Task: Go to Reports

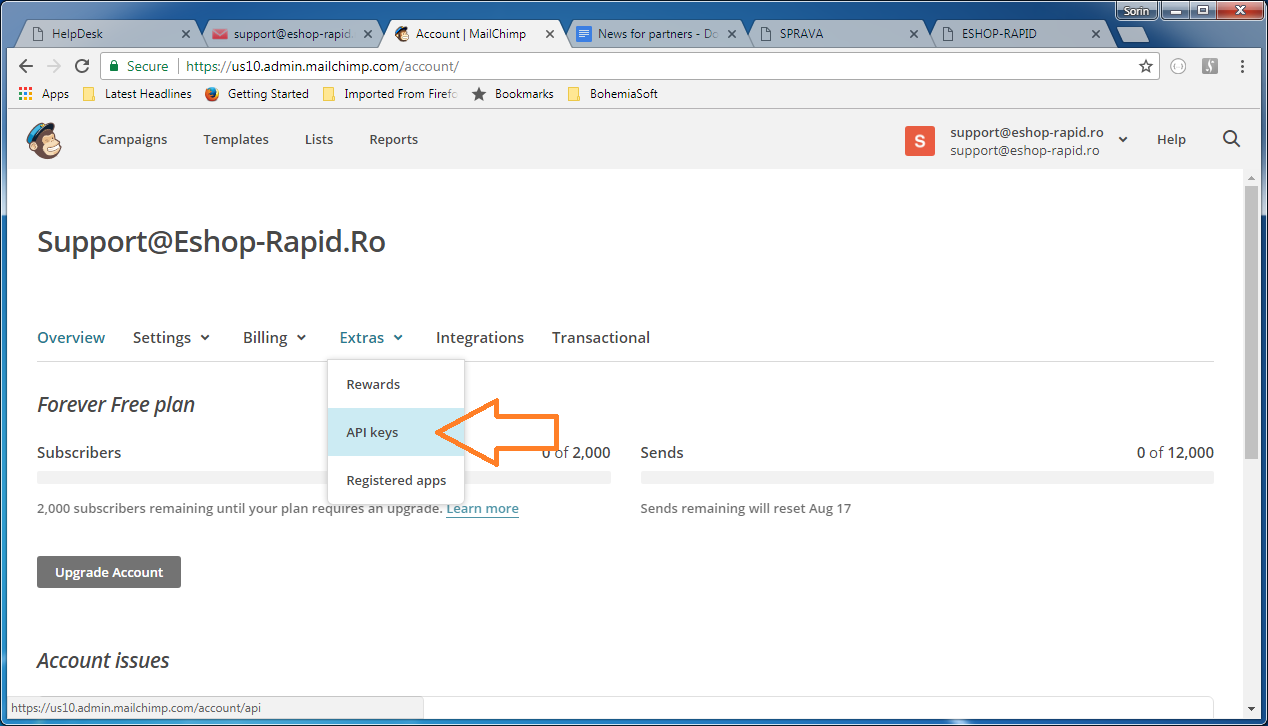Action: (x=394, y=140)
